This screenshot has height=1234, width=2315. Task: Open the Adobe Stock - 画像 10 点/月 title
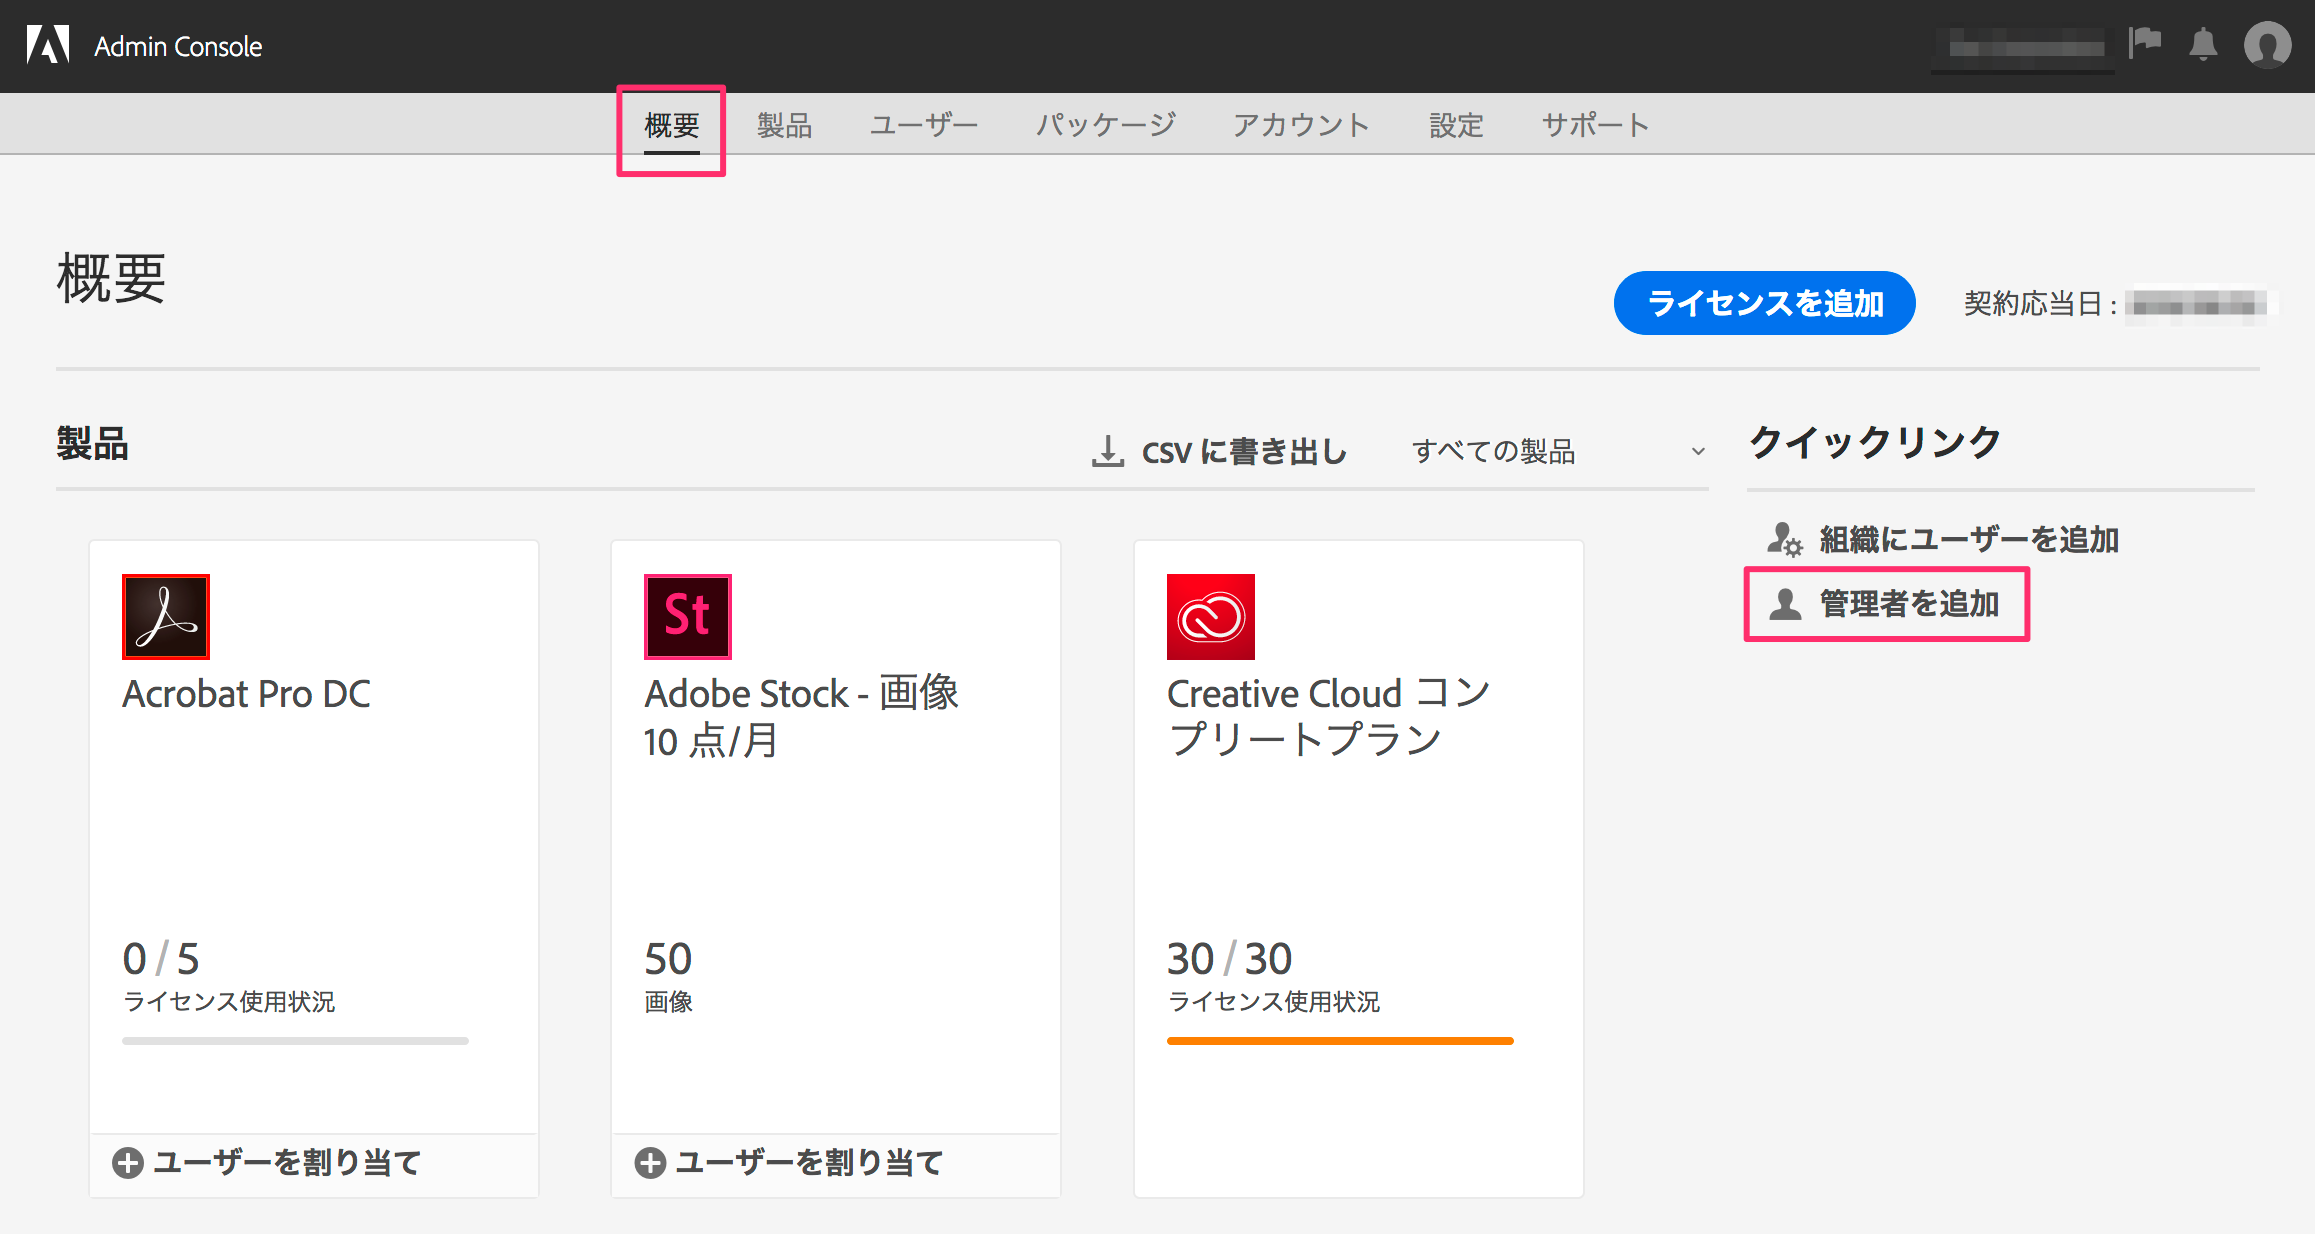(801, 717)
